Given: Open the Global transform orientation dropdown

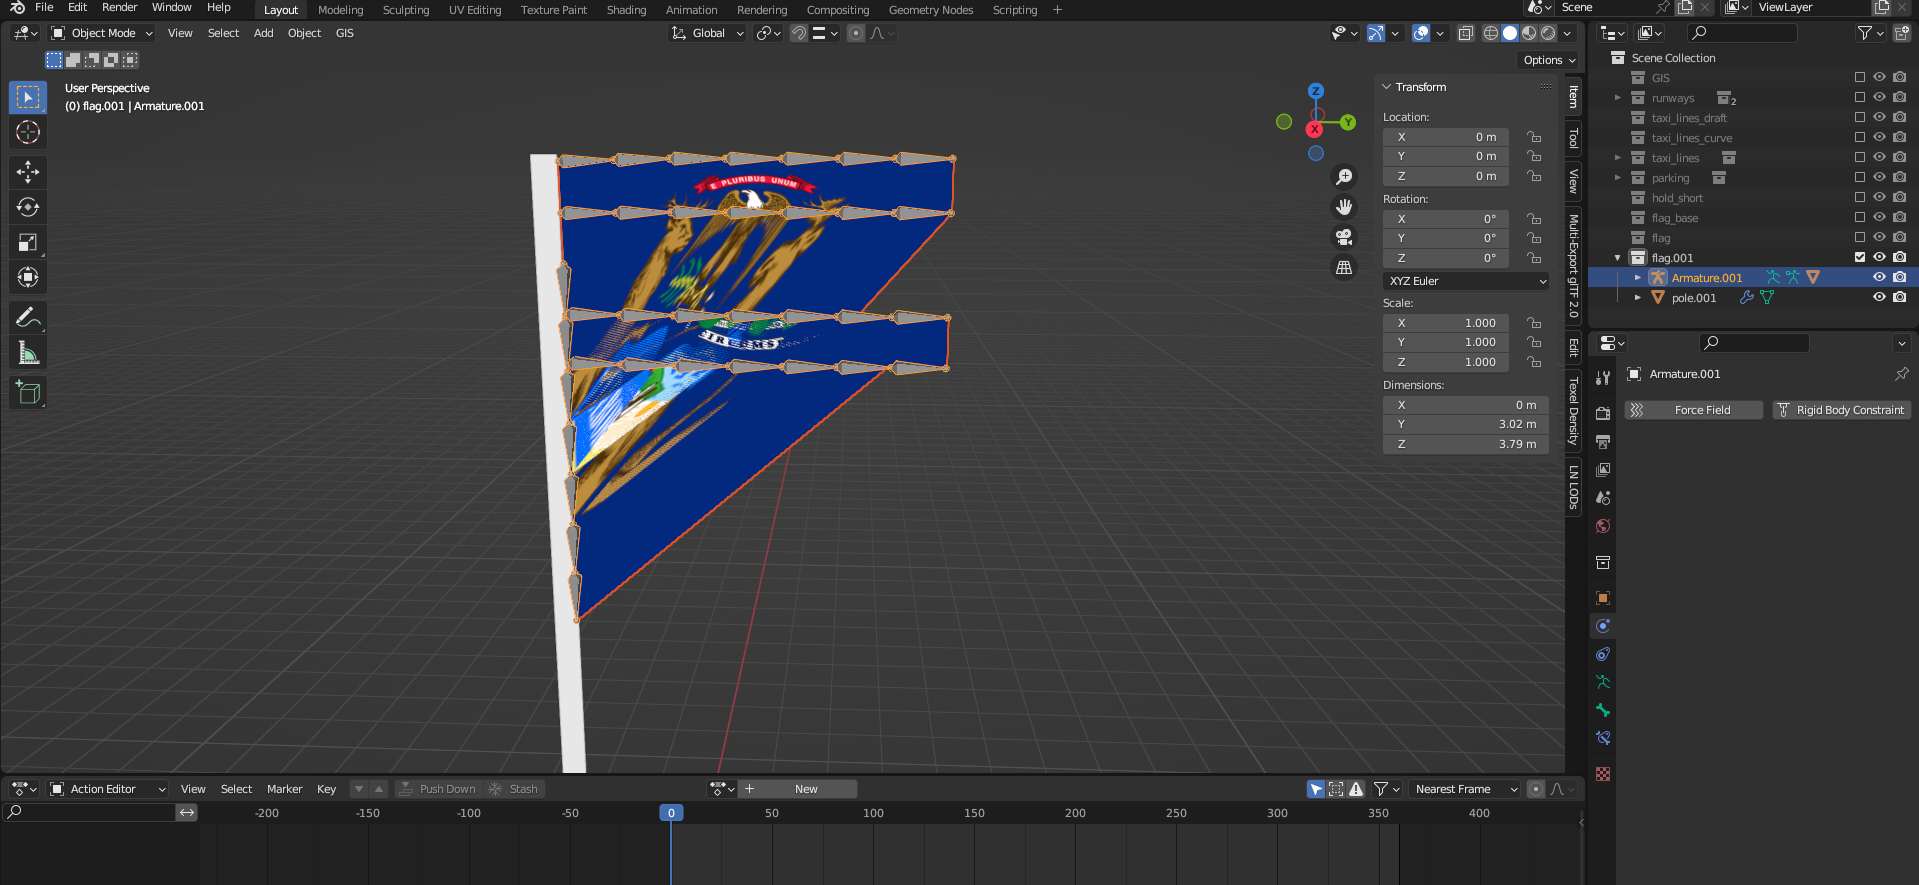Looking at the screenshot, I should (x=708, y=33).
